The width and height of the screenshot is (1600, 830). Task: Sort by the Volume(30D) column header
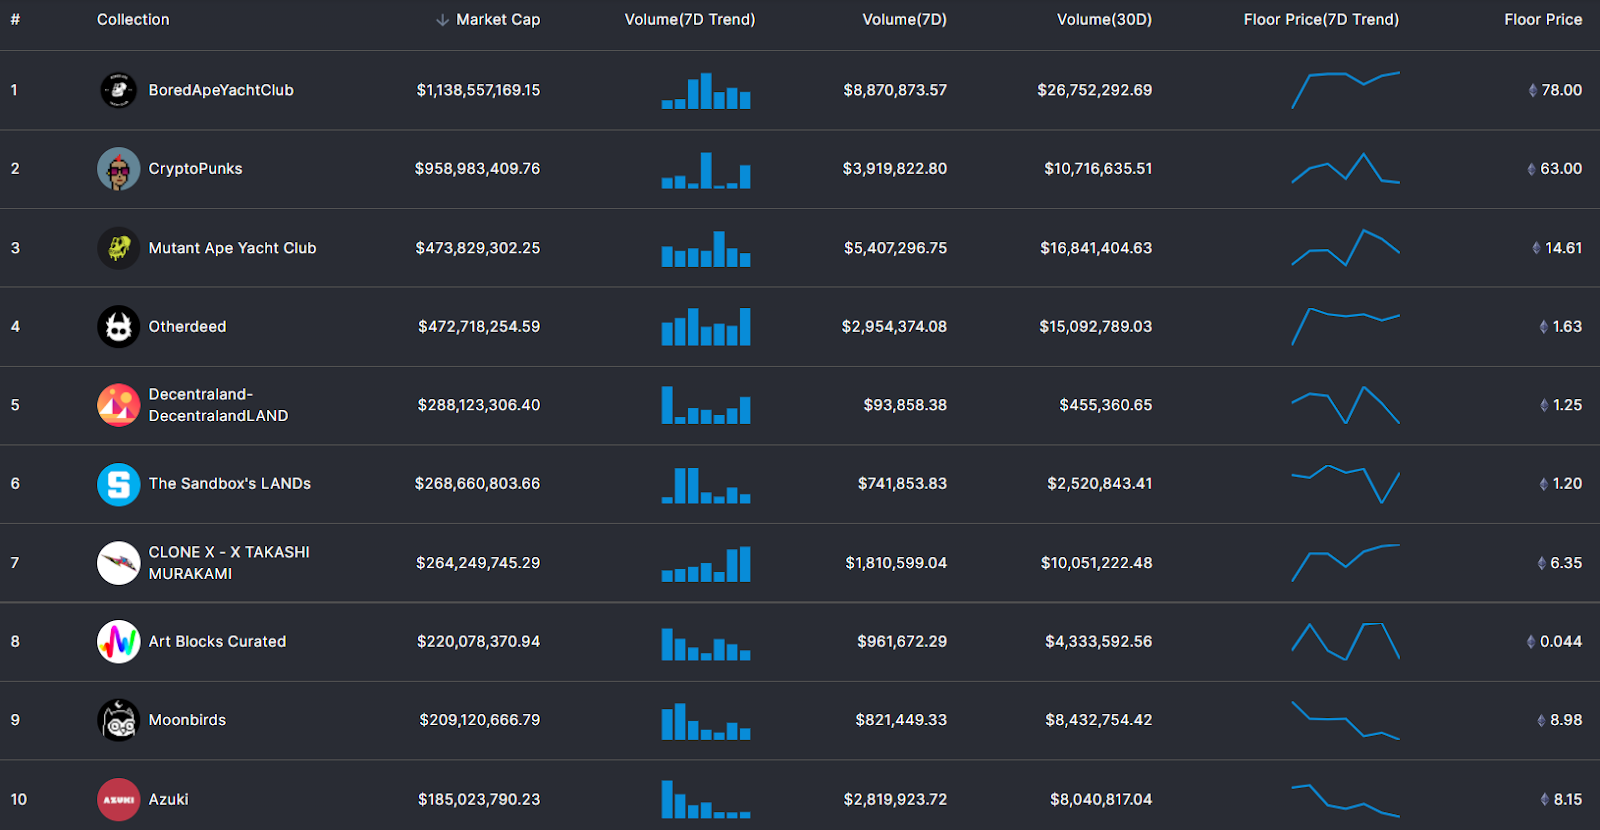(x=1104, y=20)
